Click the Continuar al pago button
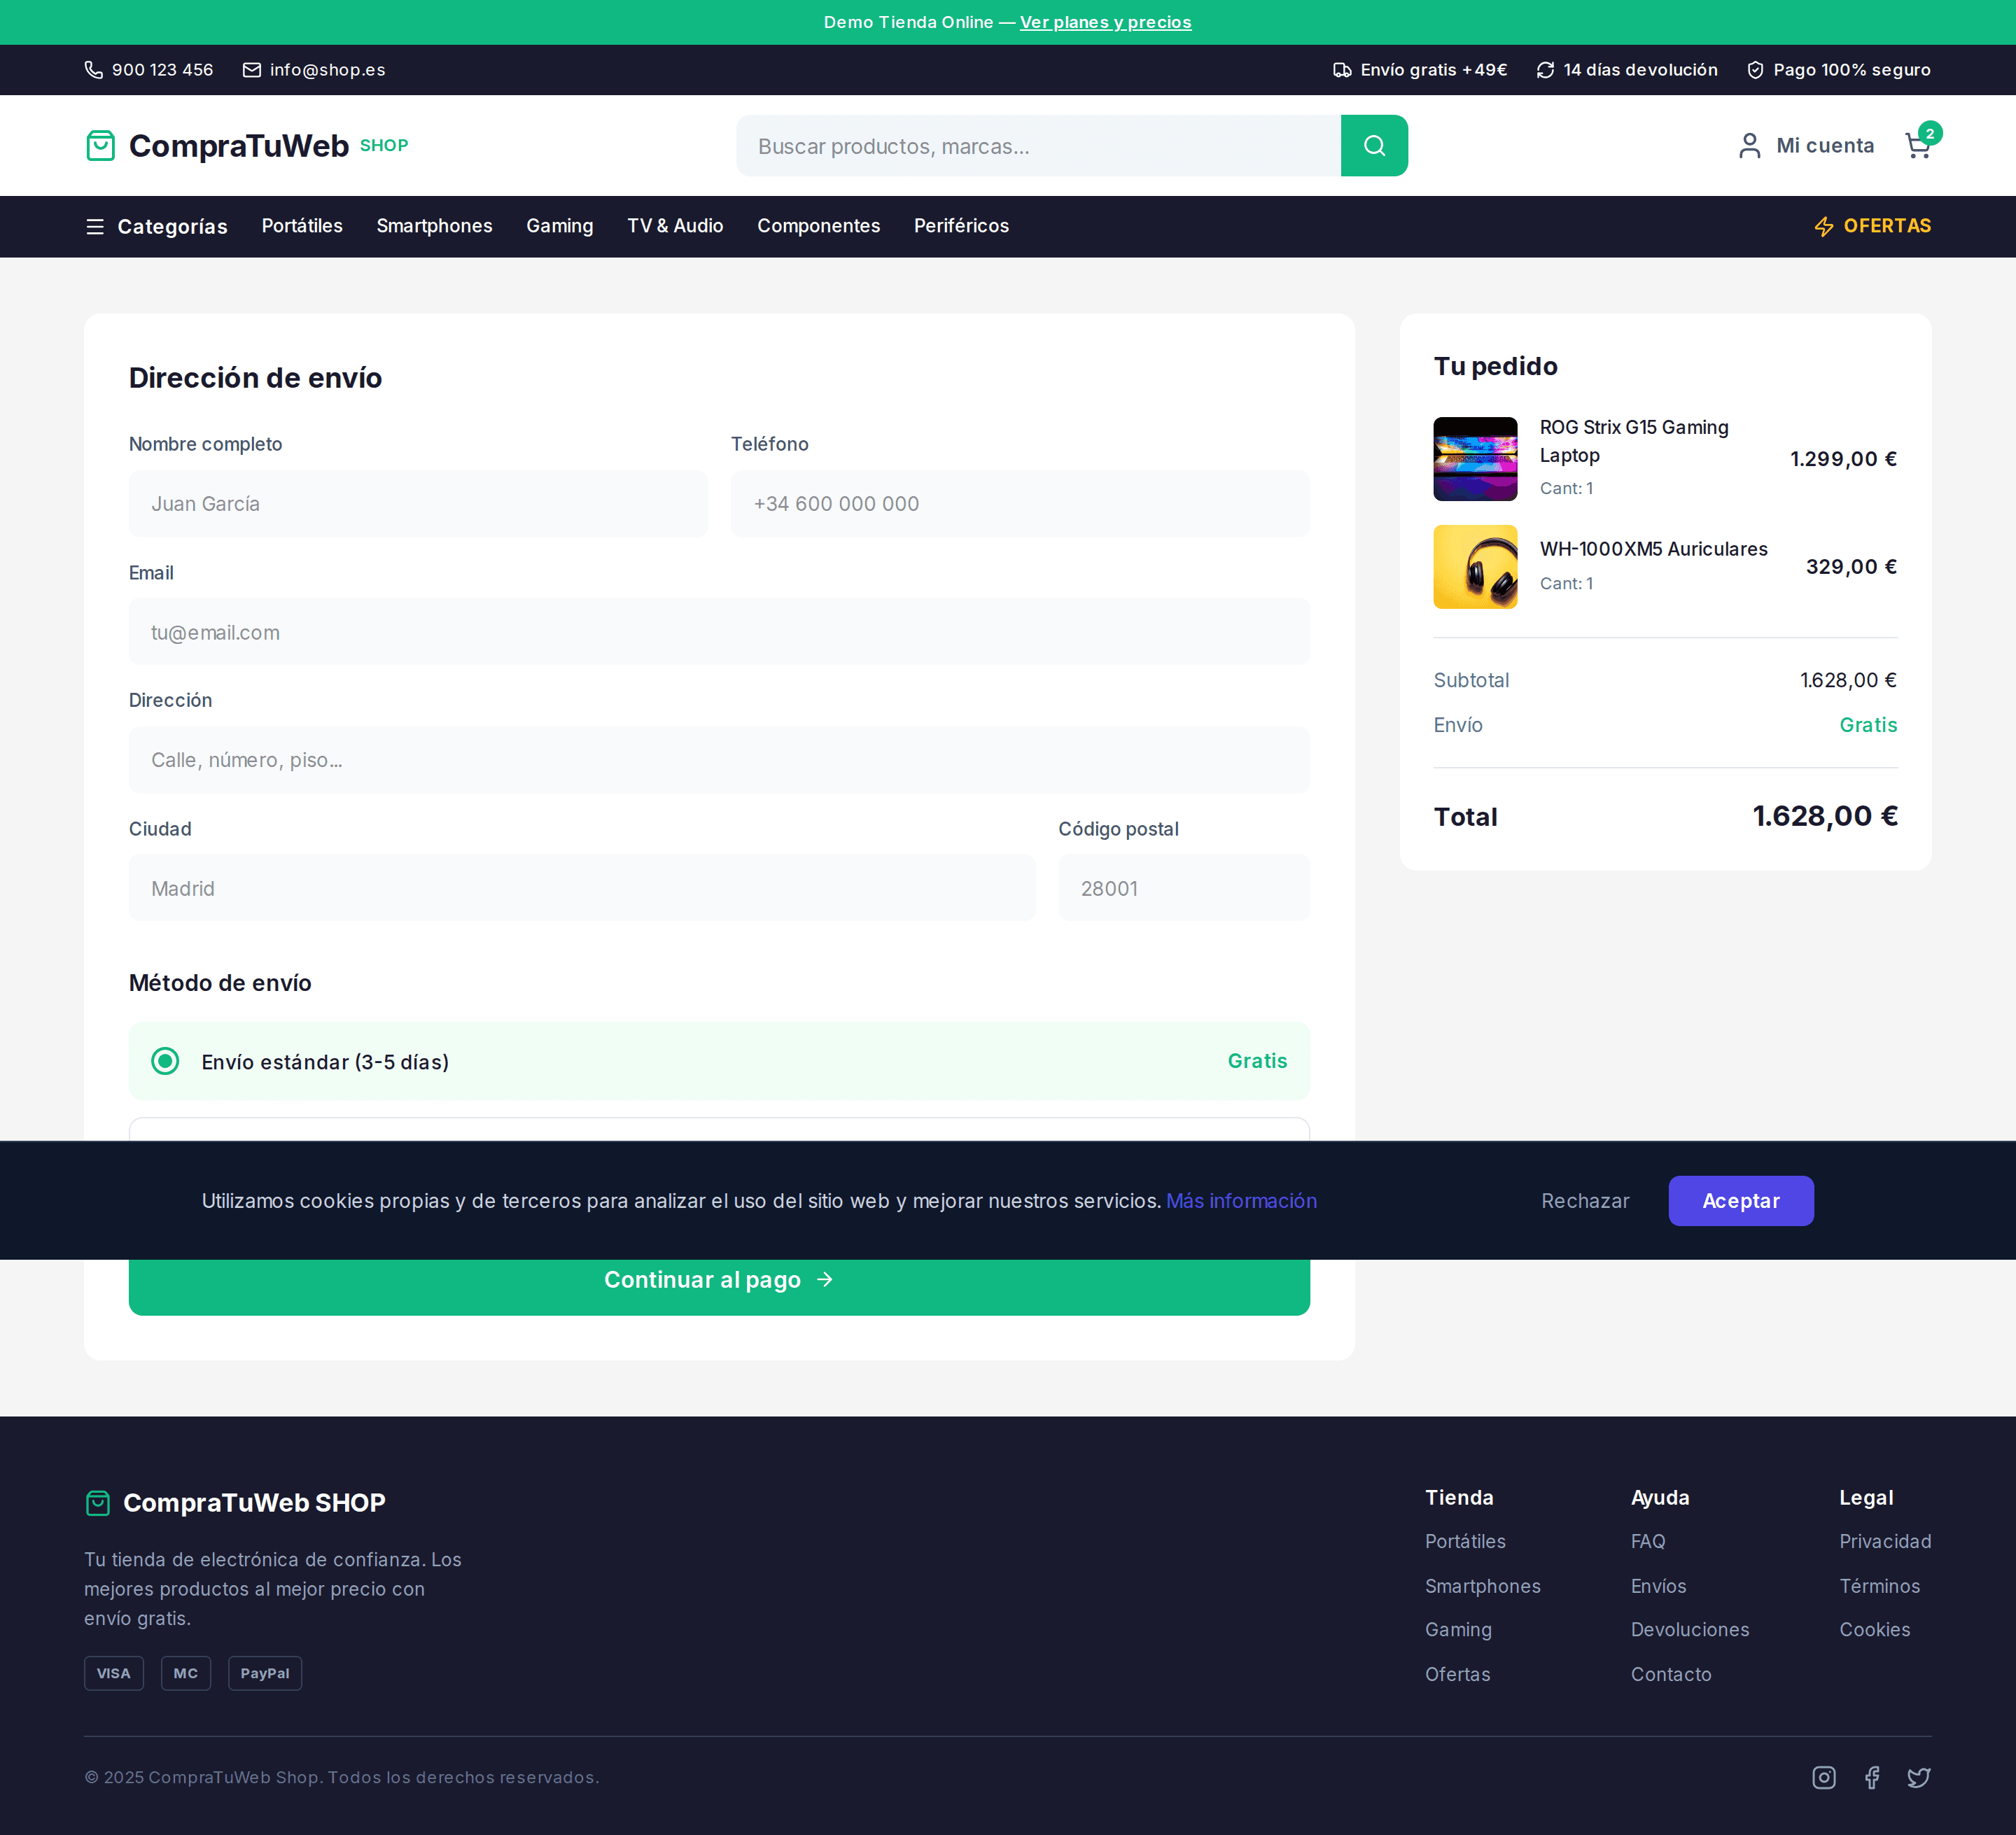This screenshot has height=1835, width=2016. click(718, 1280)
